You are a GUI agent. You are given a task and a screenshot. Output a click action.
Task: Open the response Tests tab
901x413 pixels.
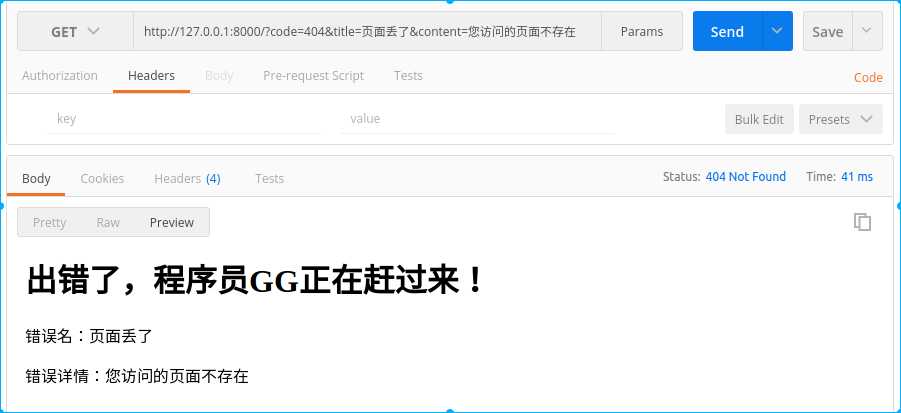coord(269,179)
